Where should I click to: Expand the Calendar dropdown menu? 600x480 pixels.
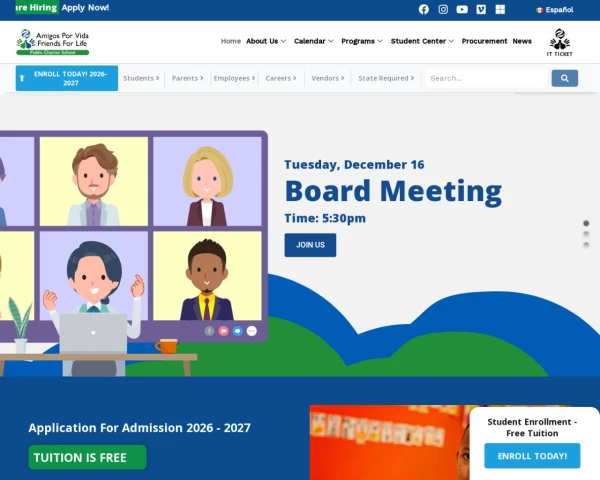click(x=314, y=41)
